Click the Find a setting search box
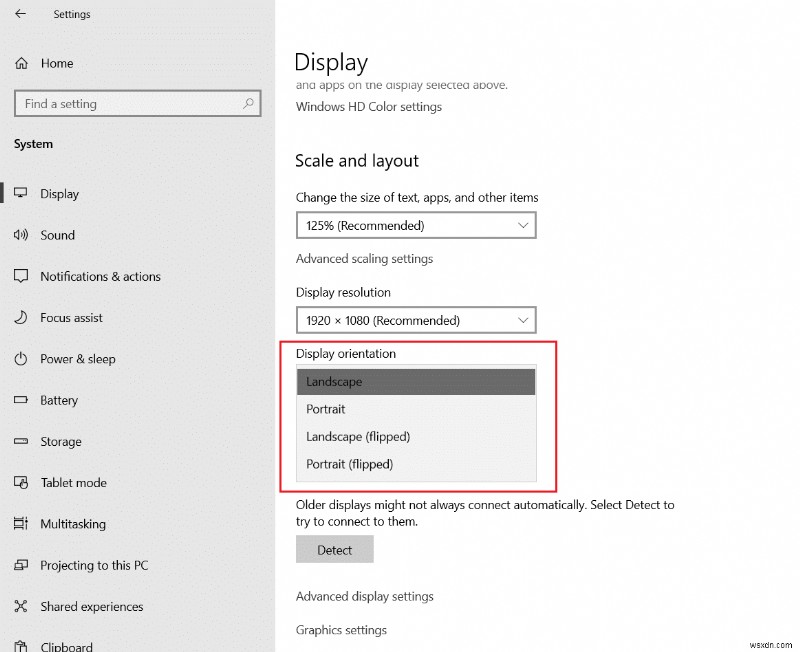 coord(137,103)
